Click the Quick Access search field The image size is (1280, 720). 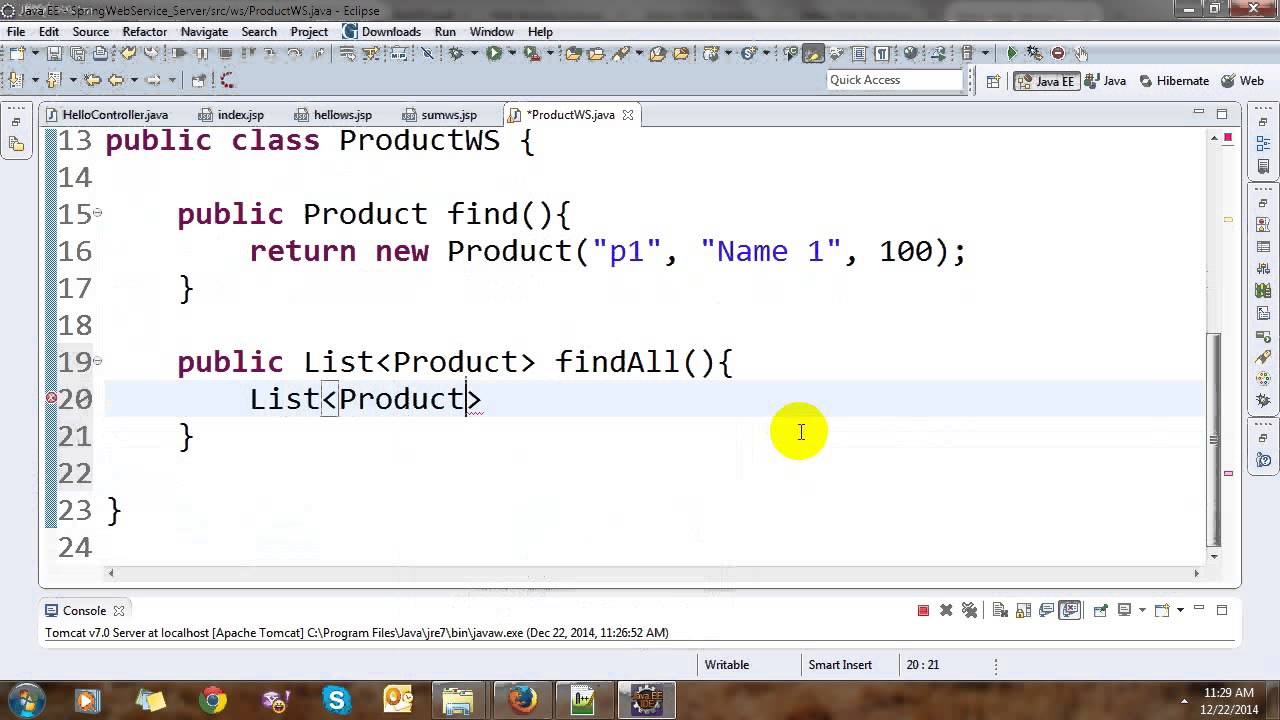894,80
